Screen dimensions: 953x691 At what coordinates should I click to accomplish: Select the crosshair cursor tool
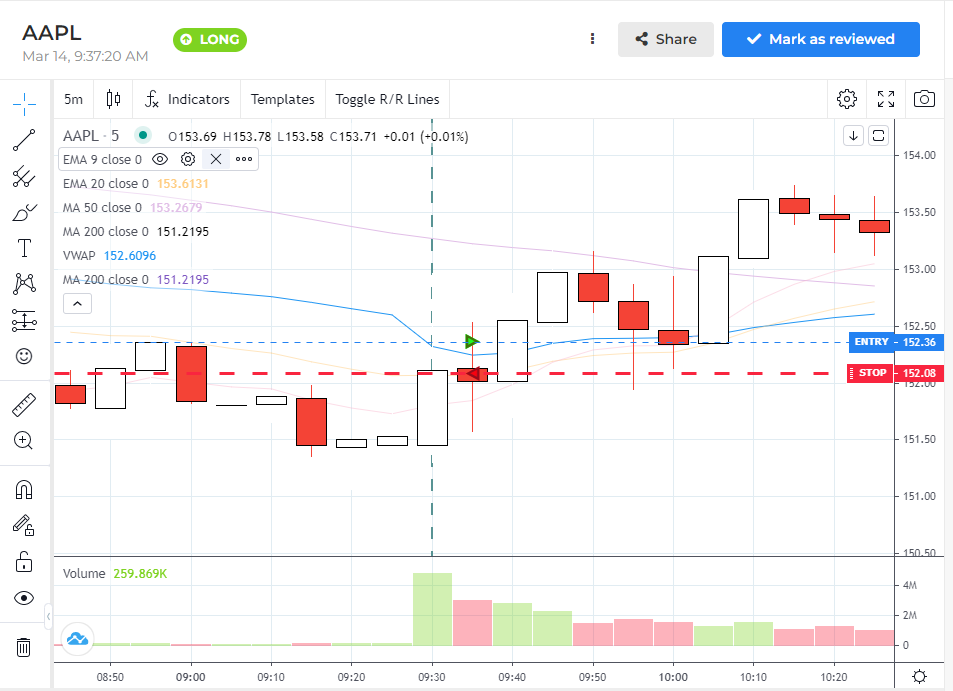(x=24, y=104)
